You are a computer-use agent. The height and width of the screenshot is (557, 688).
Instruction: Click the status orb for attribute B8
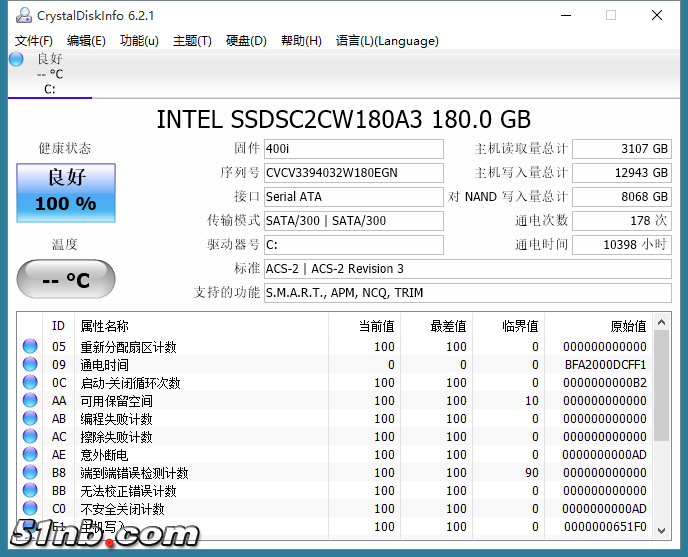[x=30, y=472]
